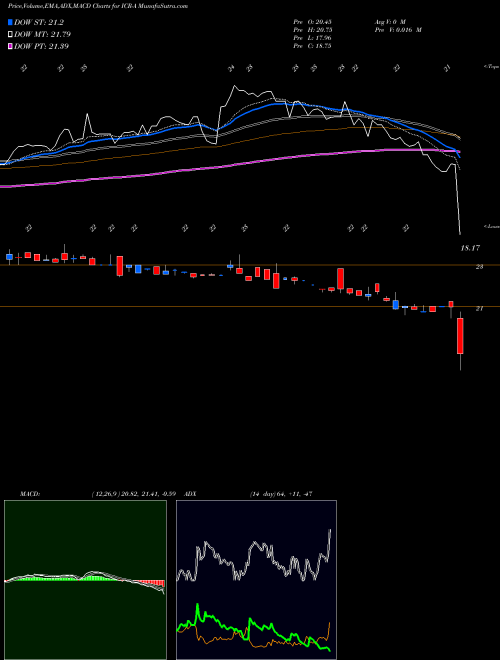
Task: Click the '<Lows' marker label
Action: coord(492,226)
